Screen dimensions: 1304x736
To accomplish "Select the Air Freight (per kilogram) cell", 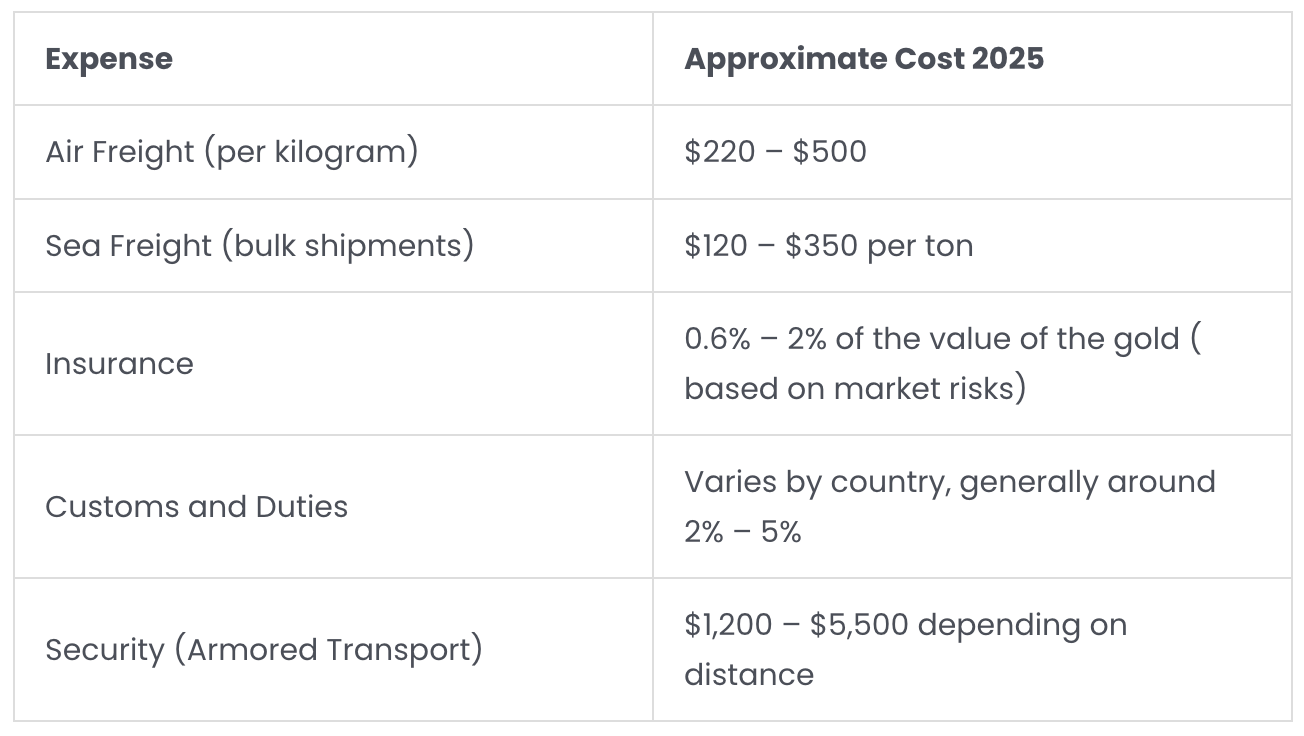I will click(x=333, y=152).
